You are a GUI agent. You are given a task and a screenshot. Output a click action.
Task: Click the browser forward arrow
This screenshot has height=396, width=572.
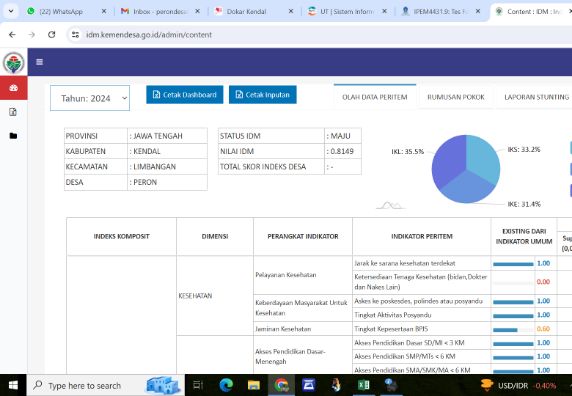click(32, 35)
